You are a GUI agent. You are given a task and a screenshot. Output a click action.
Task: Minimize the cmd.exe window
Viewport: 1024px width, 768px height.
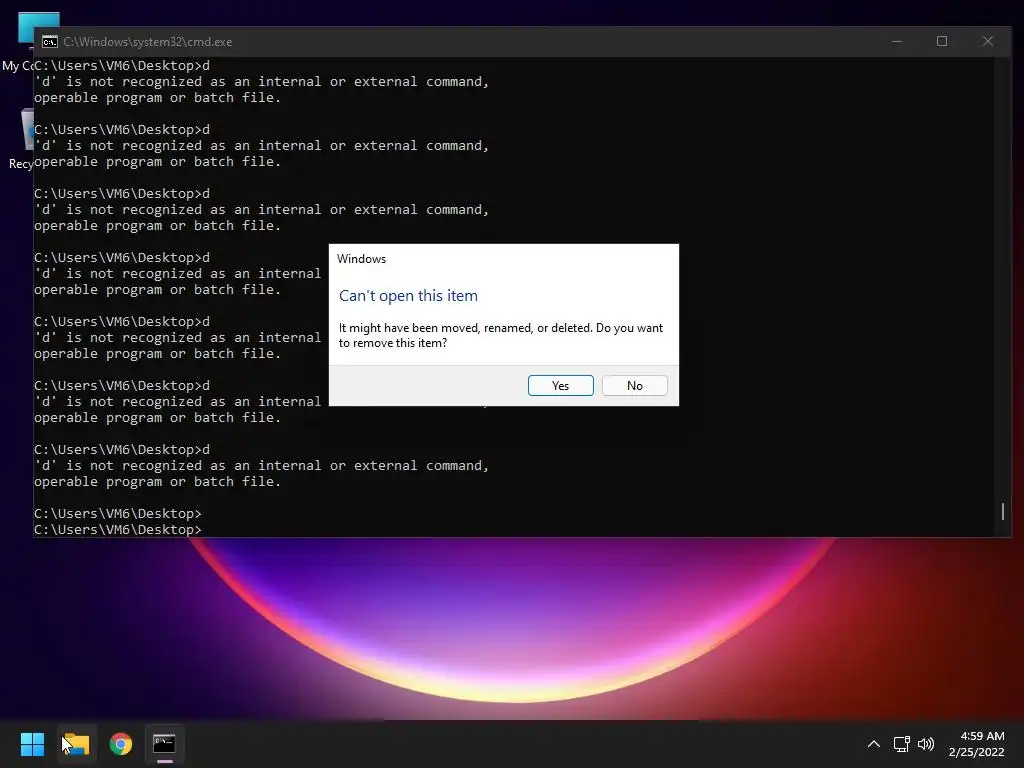click(897, 41)
